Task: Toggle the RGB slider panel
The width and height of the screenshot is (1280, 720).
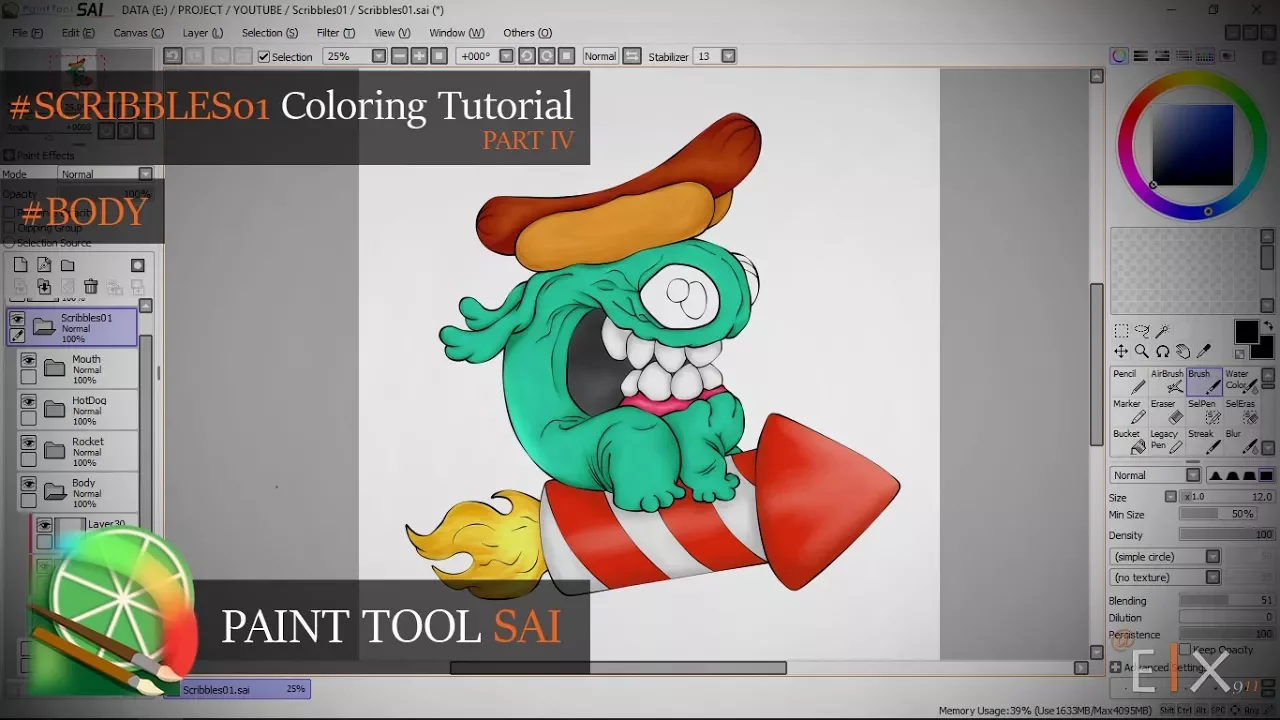Action: point(1141,56)
